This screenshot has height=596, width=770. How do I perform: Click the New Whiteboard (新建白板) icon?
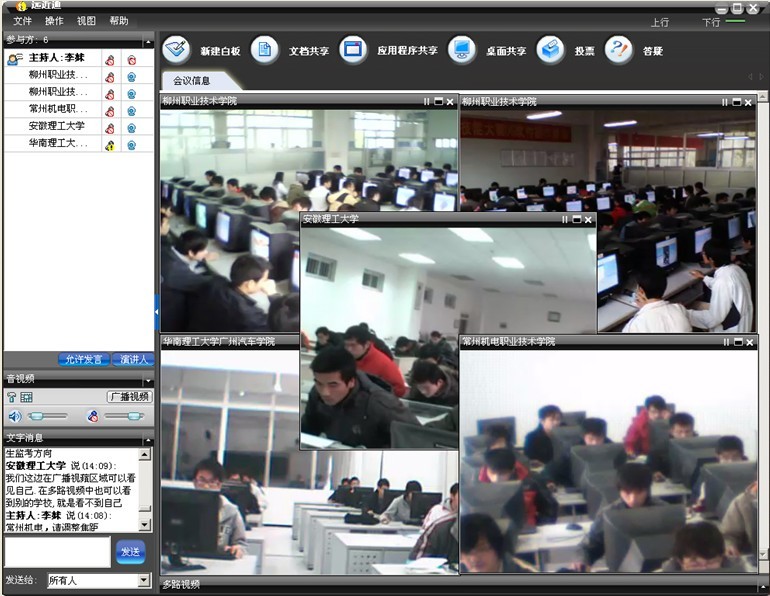[x=177, y=49]
